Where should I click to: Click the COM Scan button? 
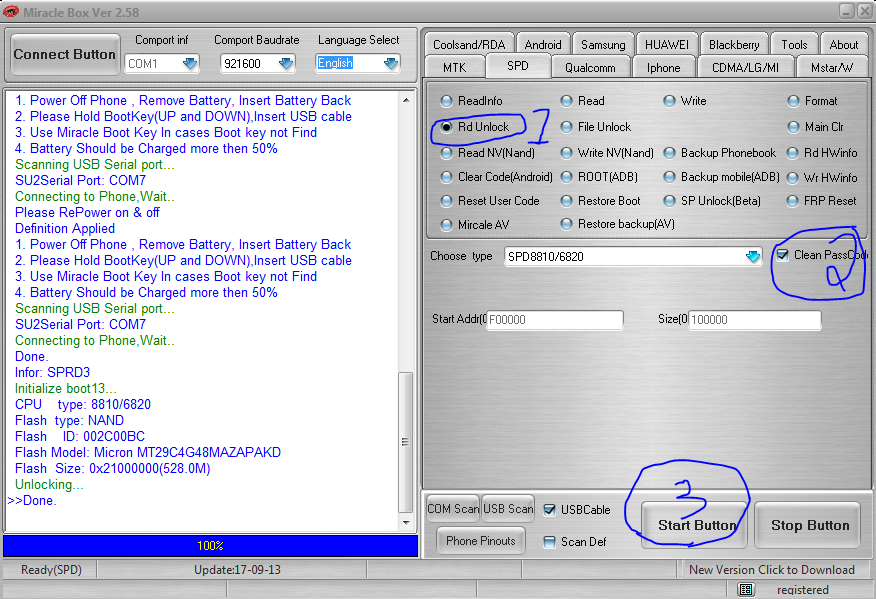(453, 509)
